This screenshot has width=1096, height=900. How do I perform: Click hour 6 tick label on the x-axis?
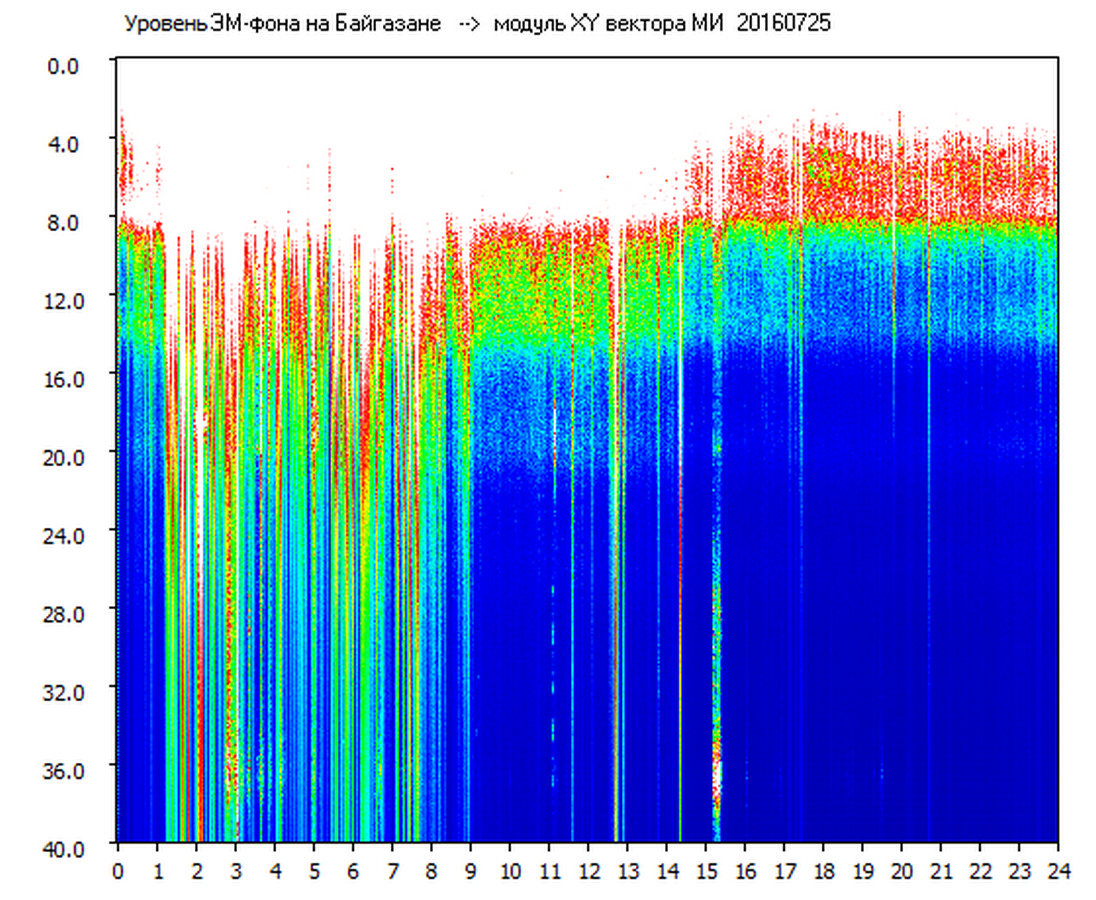tap(353, 869)
